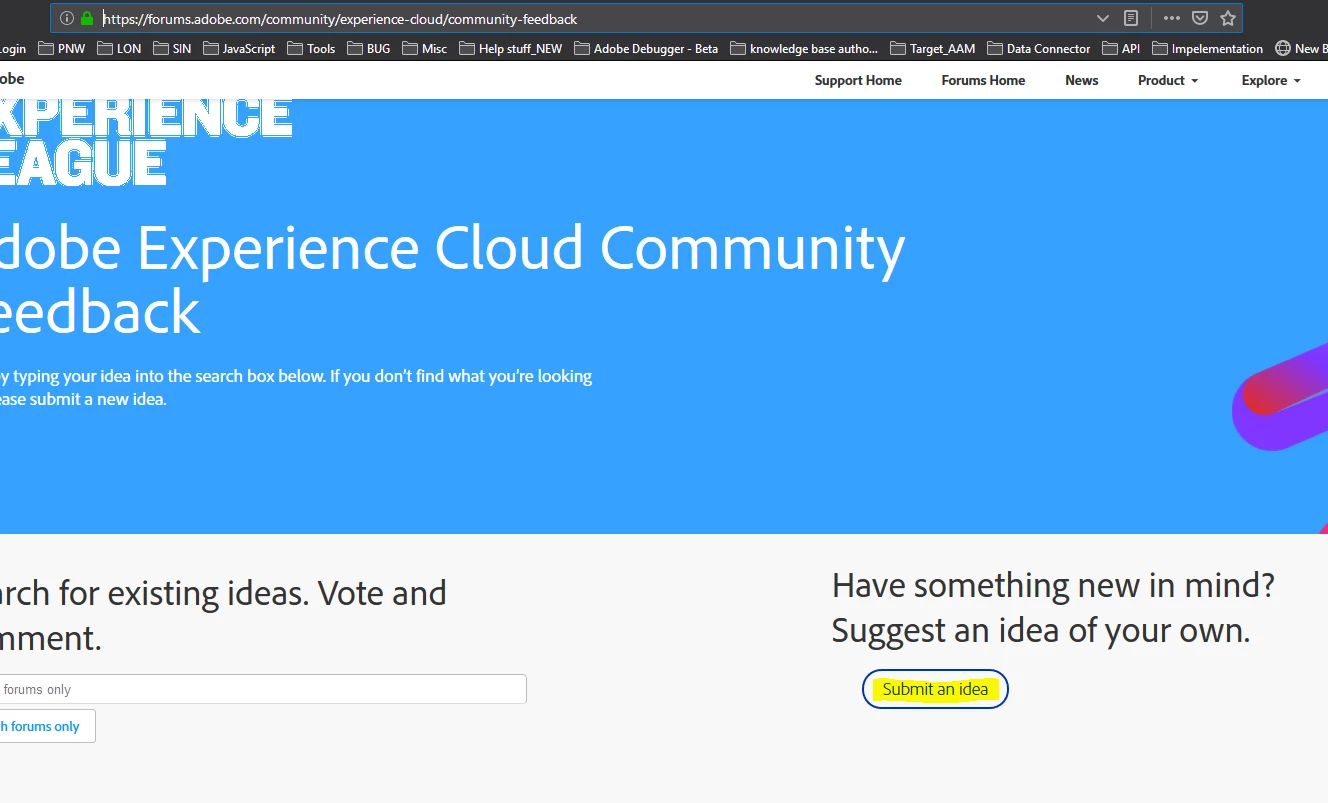Open the Misc bookmarks folder
Viewport: 1328px width, 803px height.
pyautogui.click(x=425, y=48)
